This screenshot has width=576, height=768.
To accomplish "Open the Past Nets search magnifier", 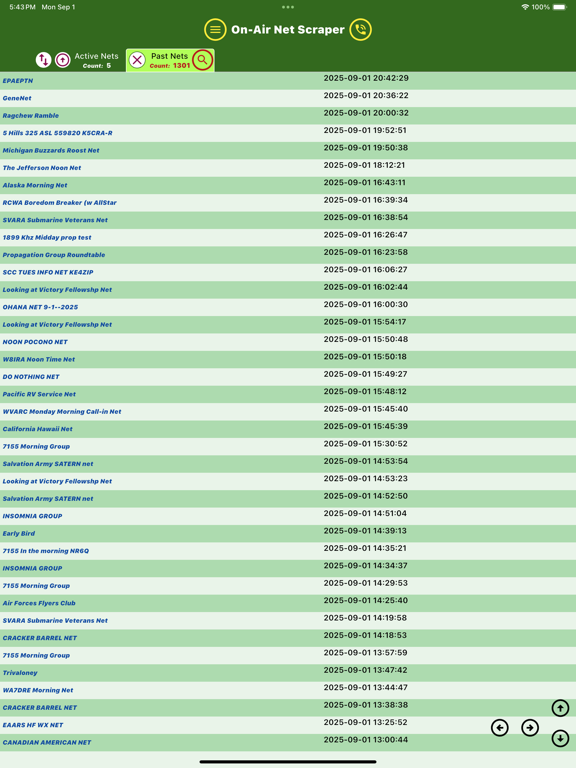I will point(202,60).
